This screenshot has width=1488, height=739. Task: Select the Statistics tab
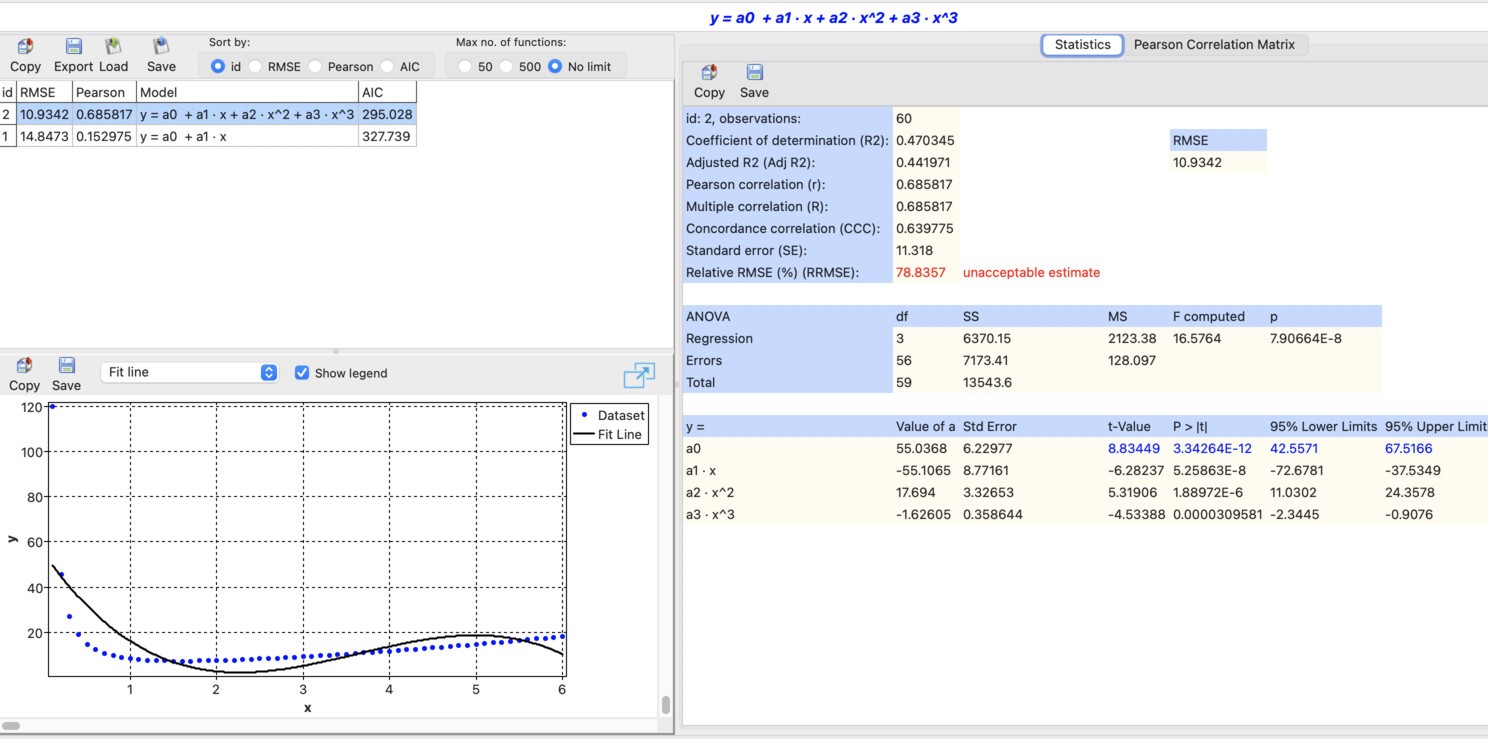tap(1081, 44)
